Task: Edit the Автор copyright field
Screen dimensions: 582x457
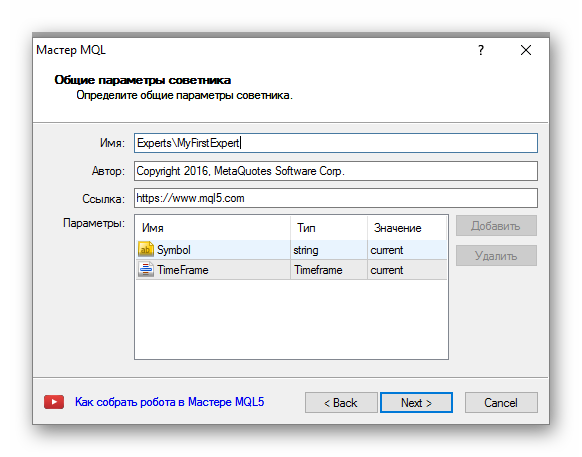Action: click(336, 171)
